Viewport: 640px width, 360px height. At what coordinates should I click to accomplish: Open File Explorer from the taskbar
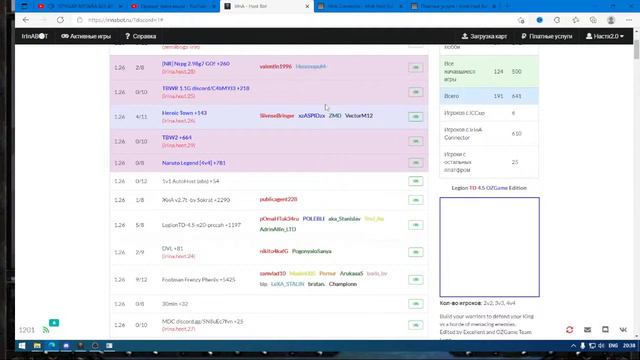pyautogui.click(x=37, y=346)
